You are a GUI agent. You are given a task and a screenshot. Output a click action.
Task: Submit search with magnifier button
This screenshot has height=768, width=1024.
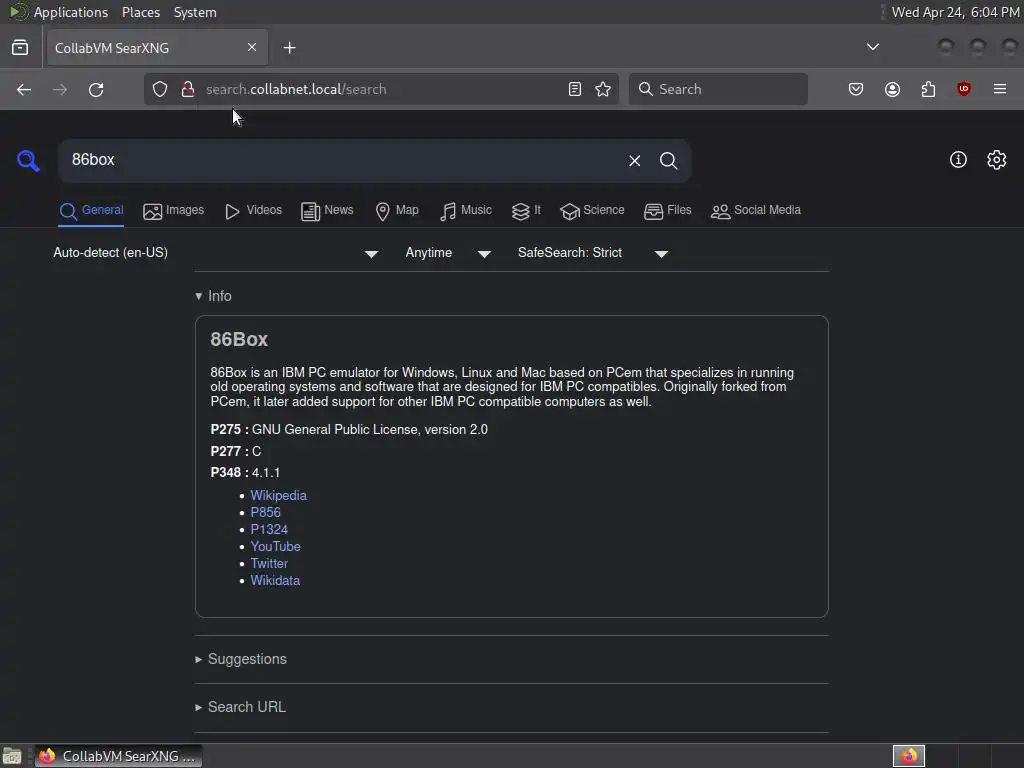[668, 161]
